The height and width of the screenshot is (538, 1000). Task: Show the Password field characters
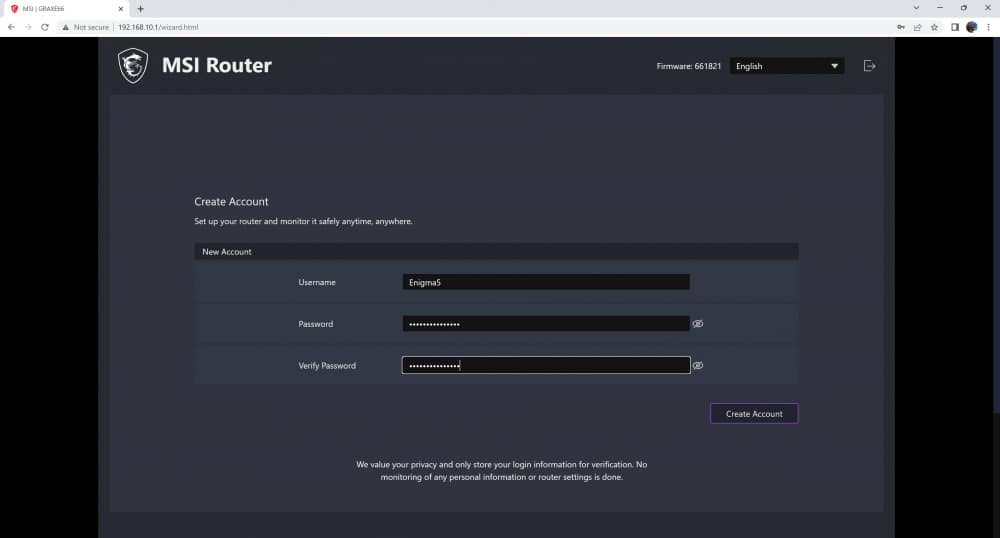698,324
